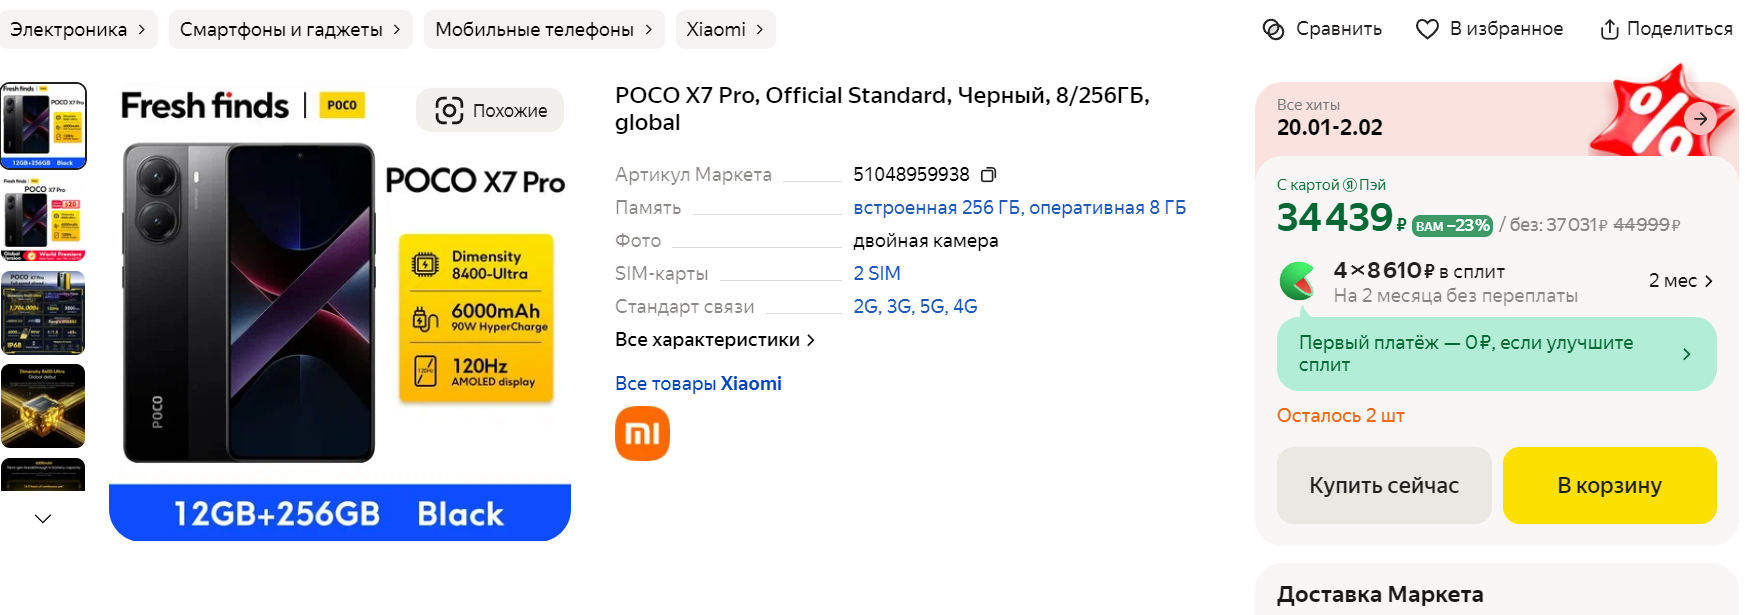Click the arrow on the sale banner
Screen dimensions: 1745x615
pos(1700,119)
